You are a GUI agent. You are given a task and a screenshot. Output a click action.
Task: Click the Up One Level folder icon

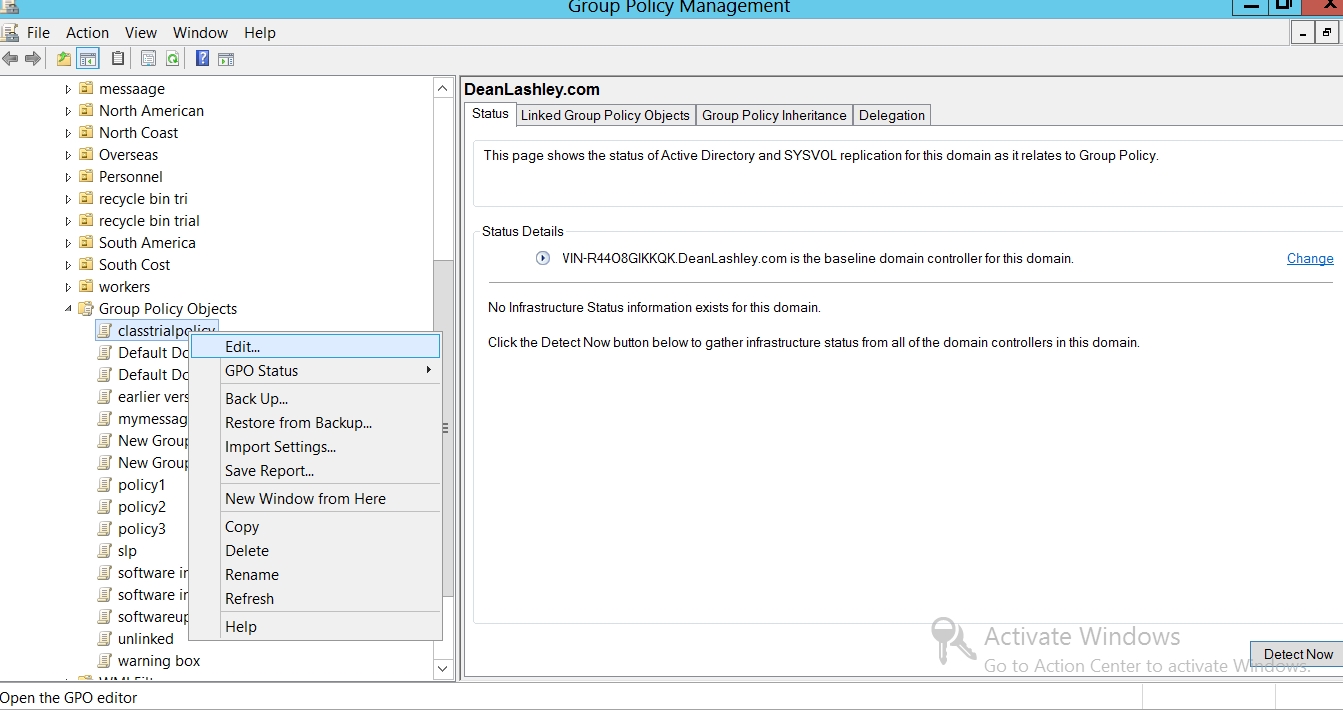point(64,59)
